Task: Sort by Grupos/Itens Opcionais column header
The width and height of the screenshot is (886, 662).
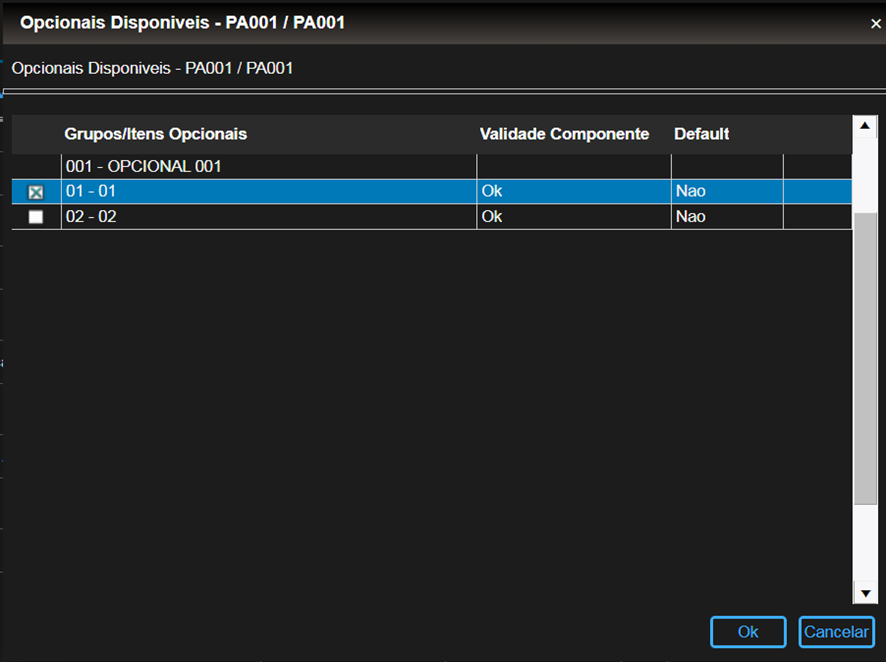Action: 156,134
